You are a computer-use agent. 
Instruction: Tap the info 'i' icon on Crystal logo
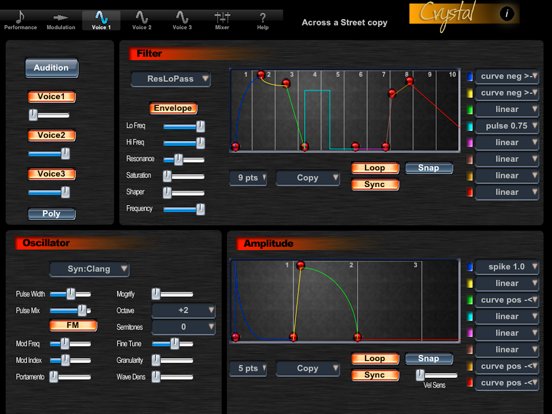(507, 14)
